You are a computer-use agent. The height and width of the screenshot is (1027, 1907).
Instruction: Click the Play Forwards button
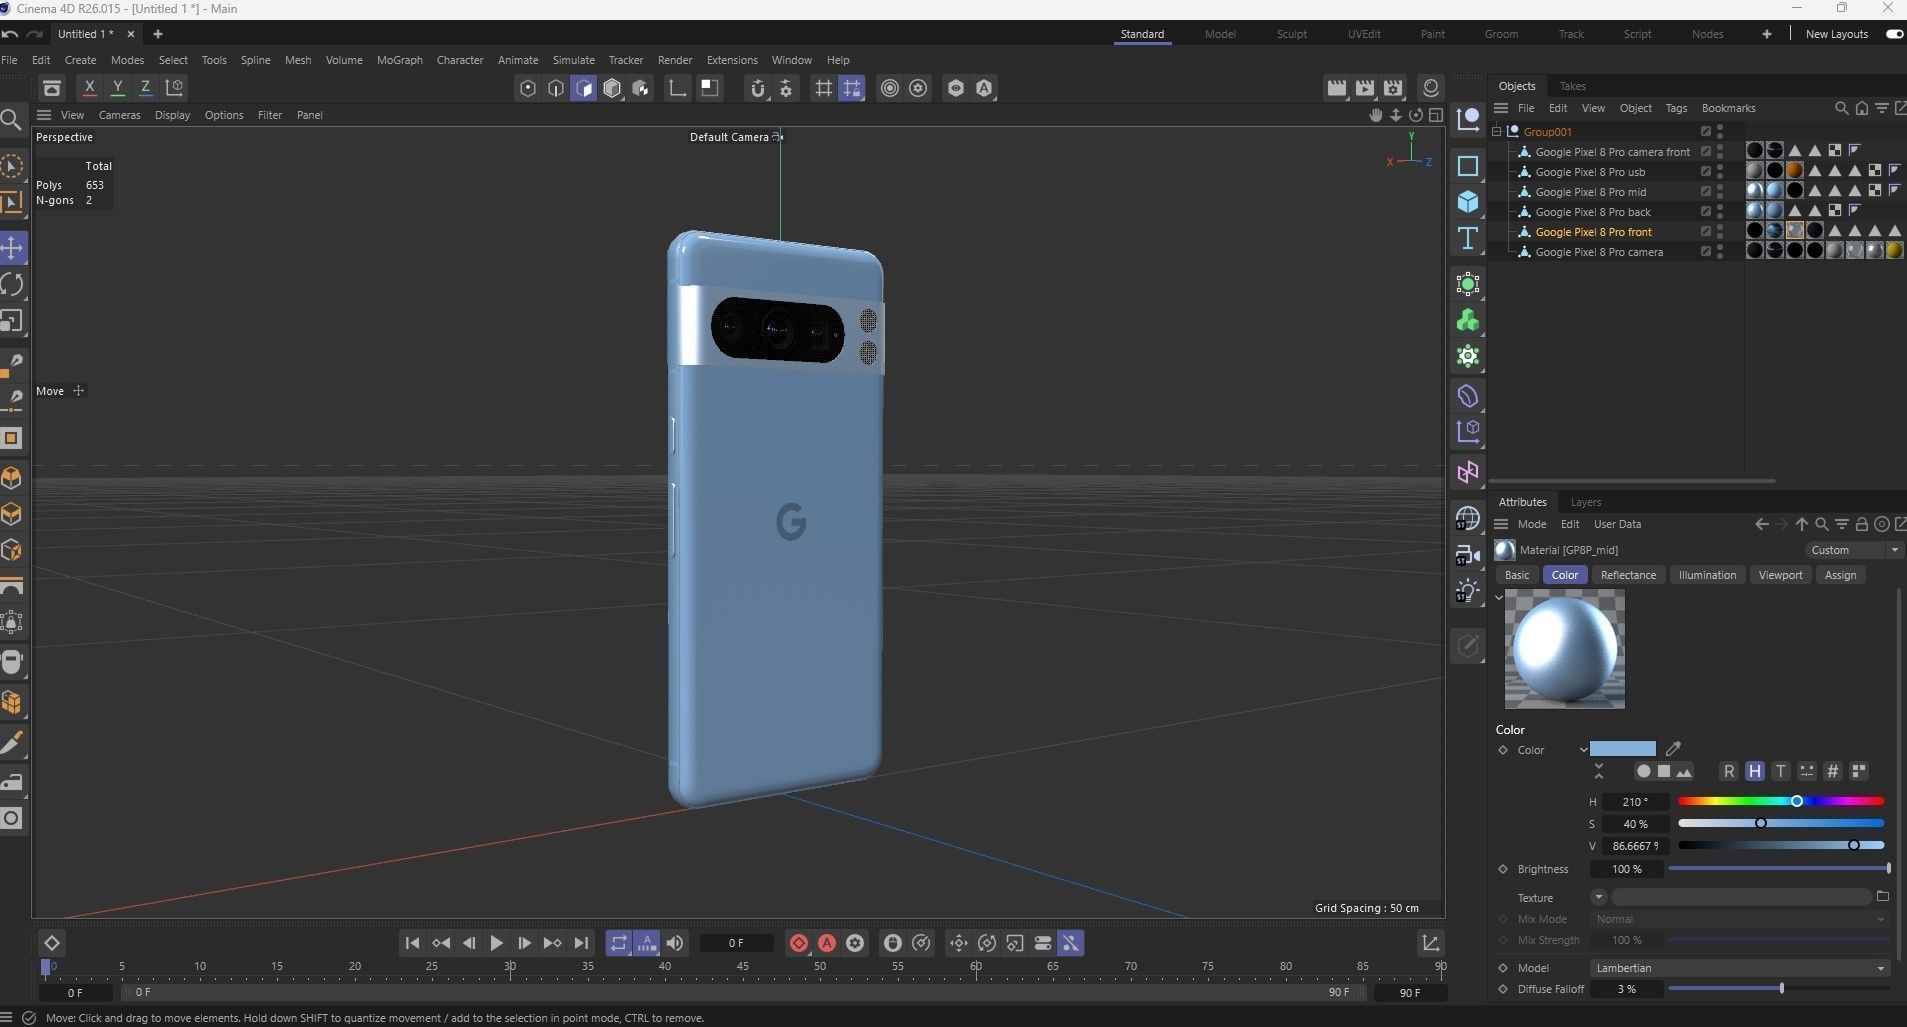[496, 943]
